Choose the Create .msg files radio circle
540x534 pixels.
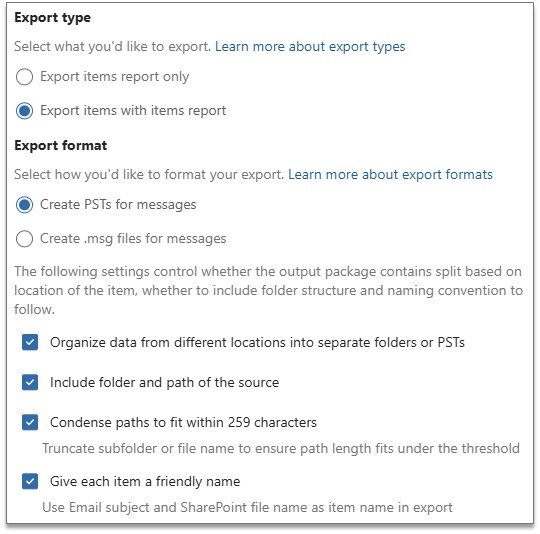click(x=24, y=239)
